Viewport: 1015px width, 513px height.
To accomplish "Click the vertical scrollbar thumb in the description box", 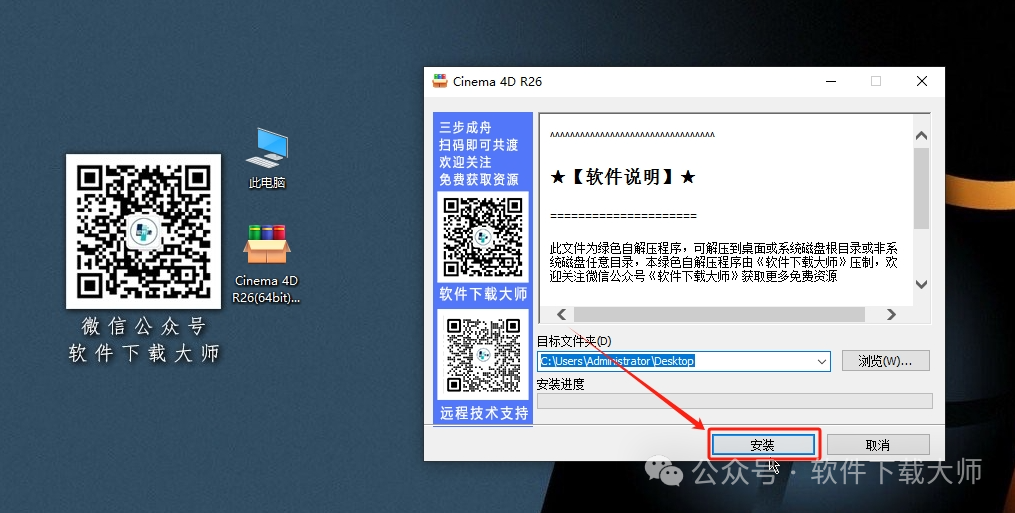I will pyautogui.click(x=921, y=188).
